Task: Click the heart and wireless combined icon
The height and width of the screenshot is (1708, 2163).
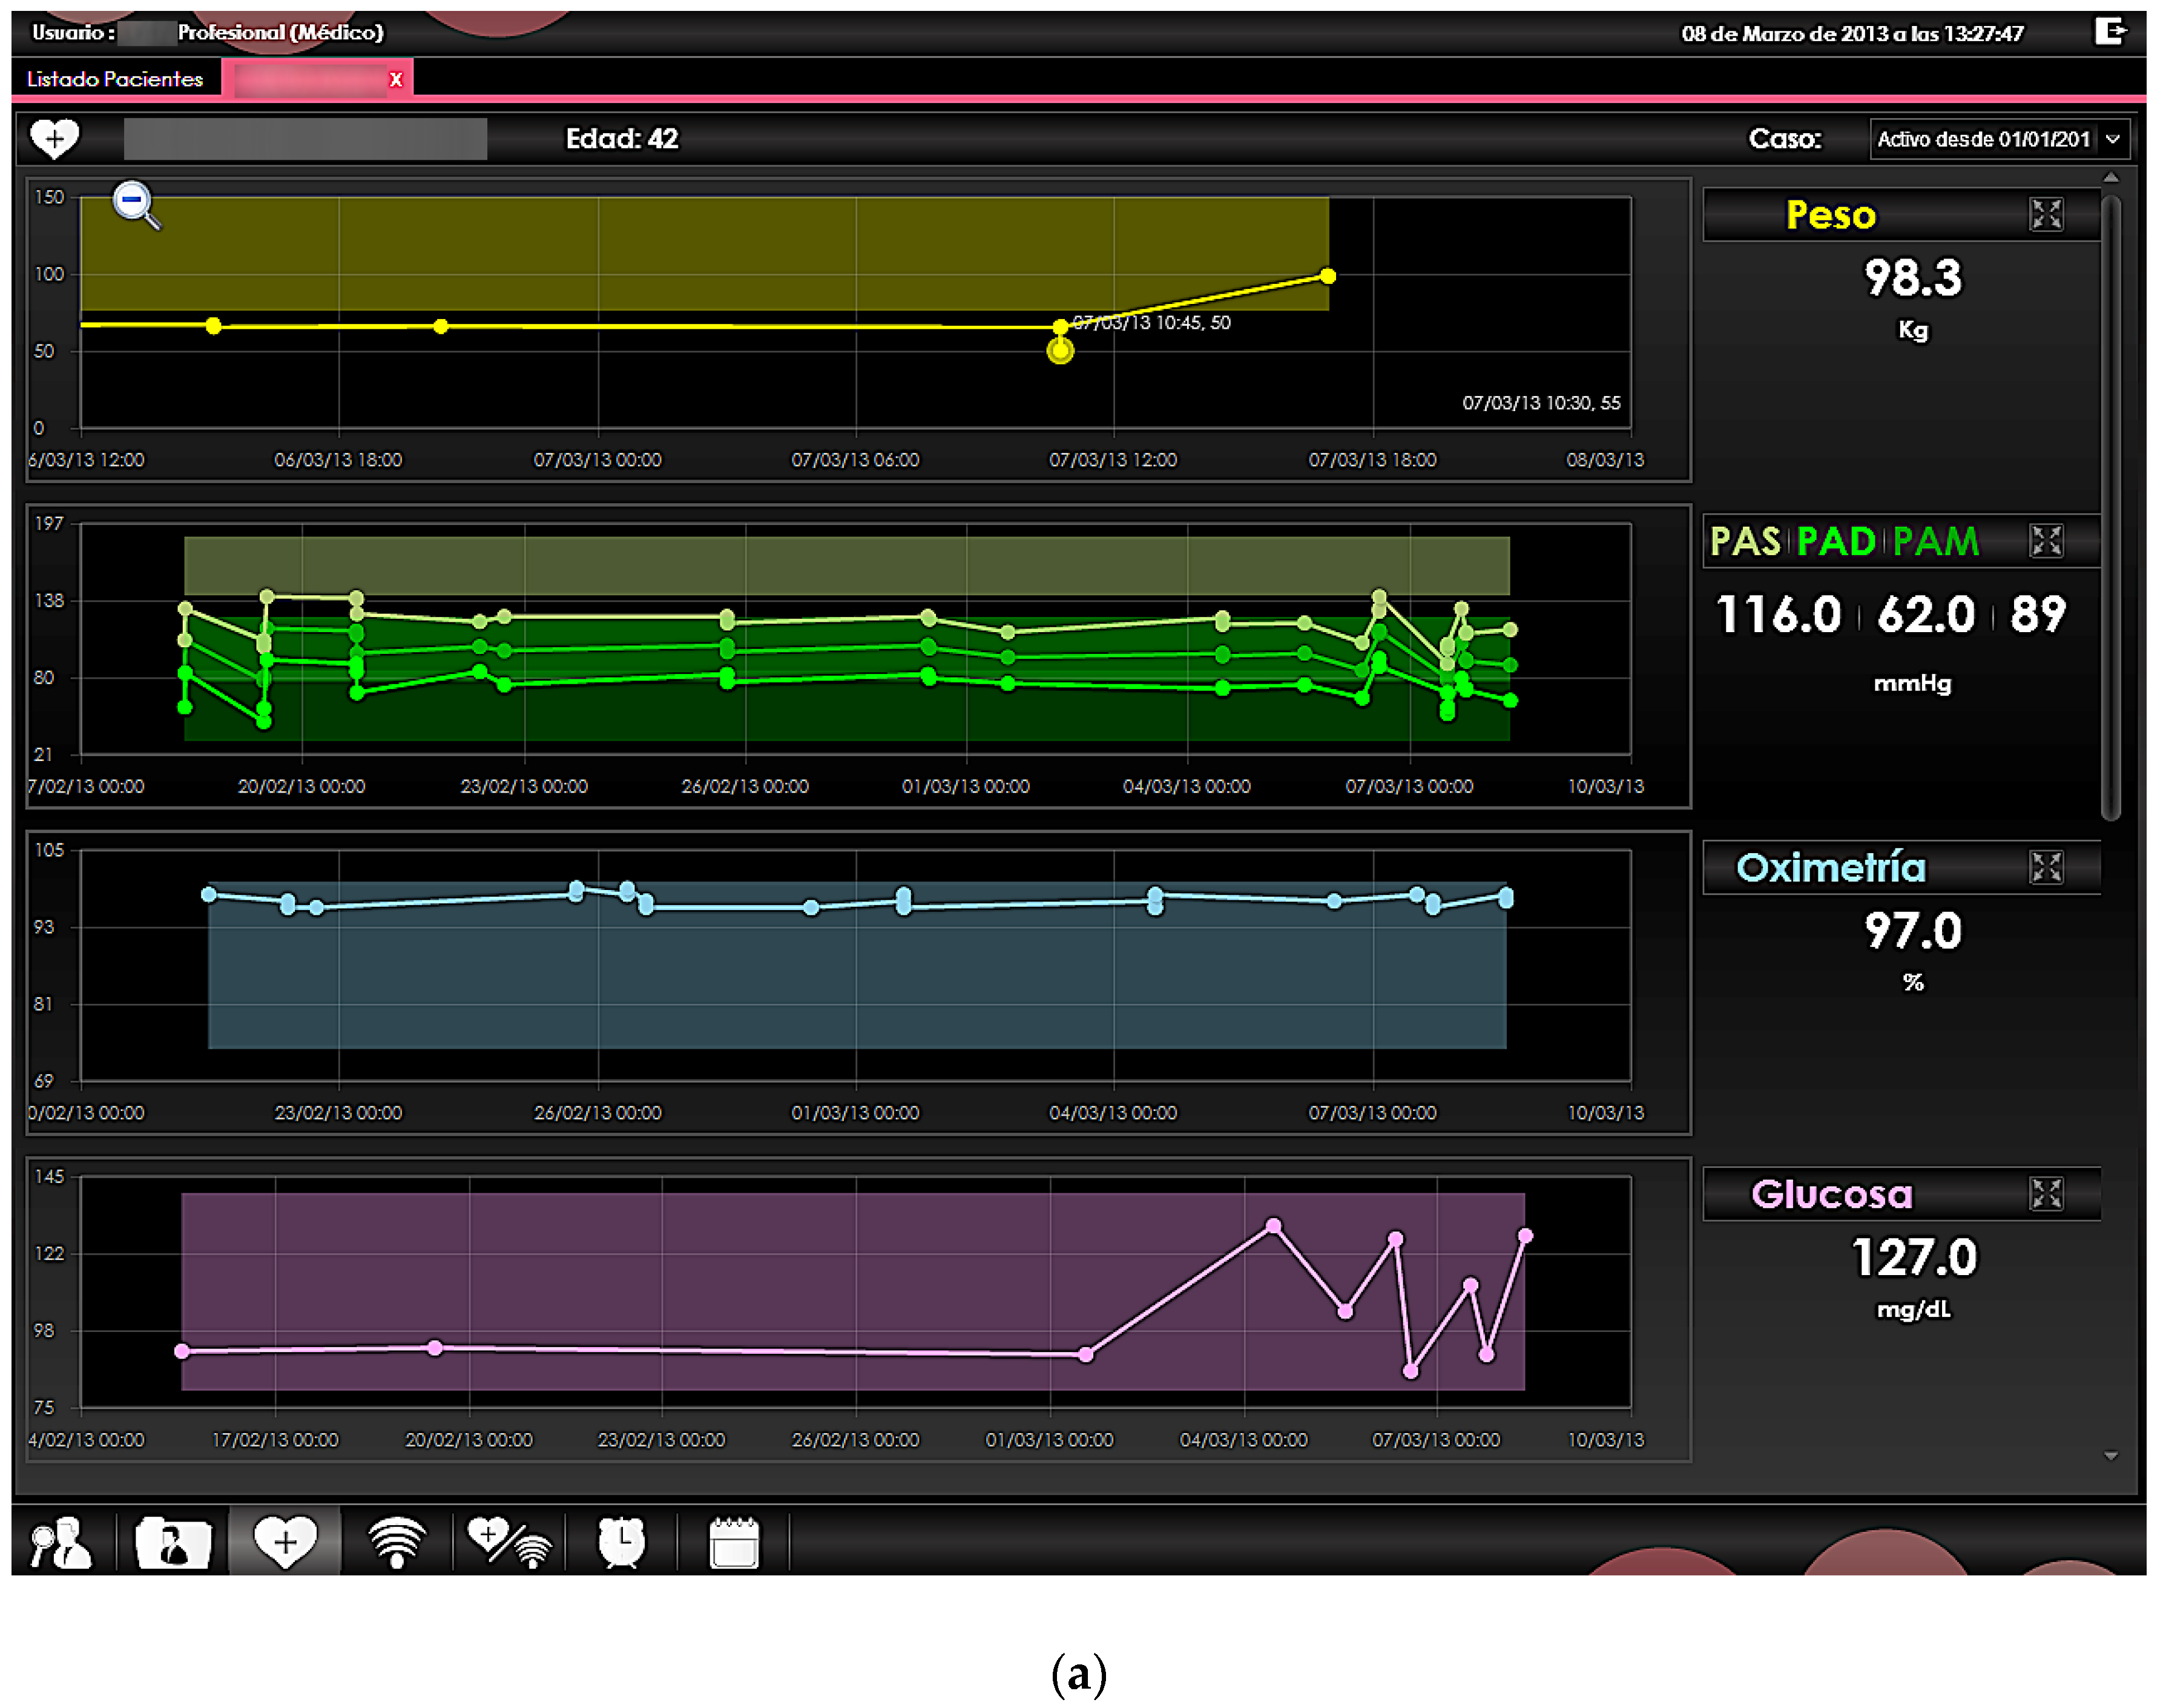Action: click(510, 1543)
